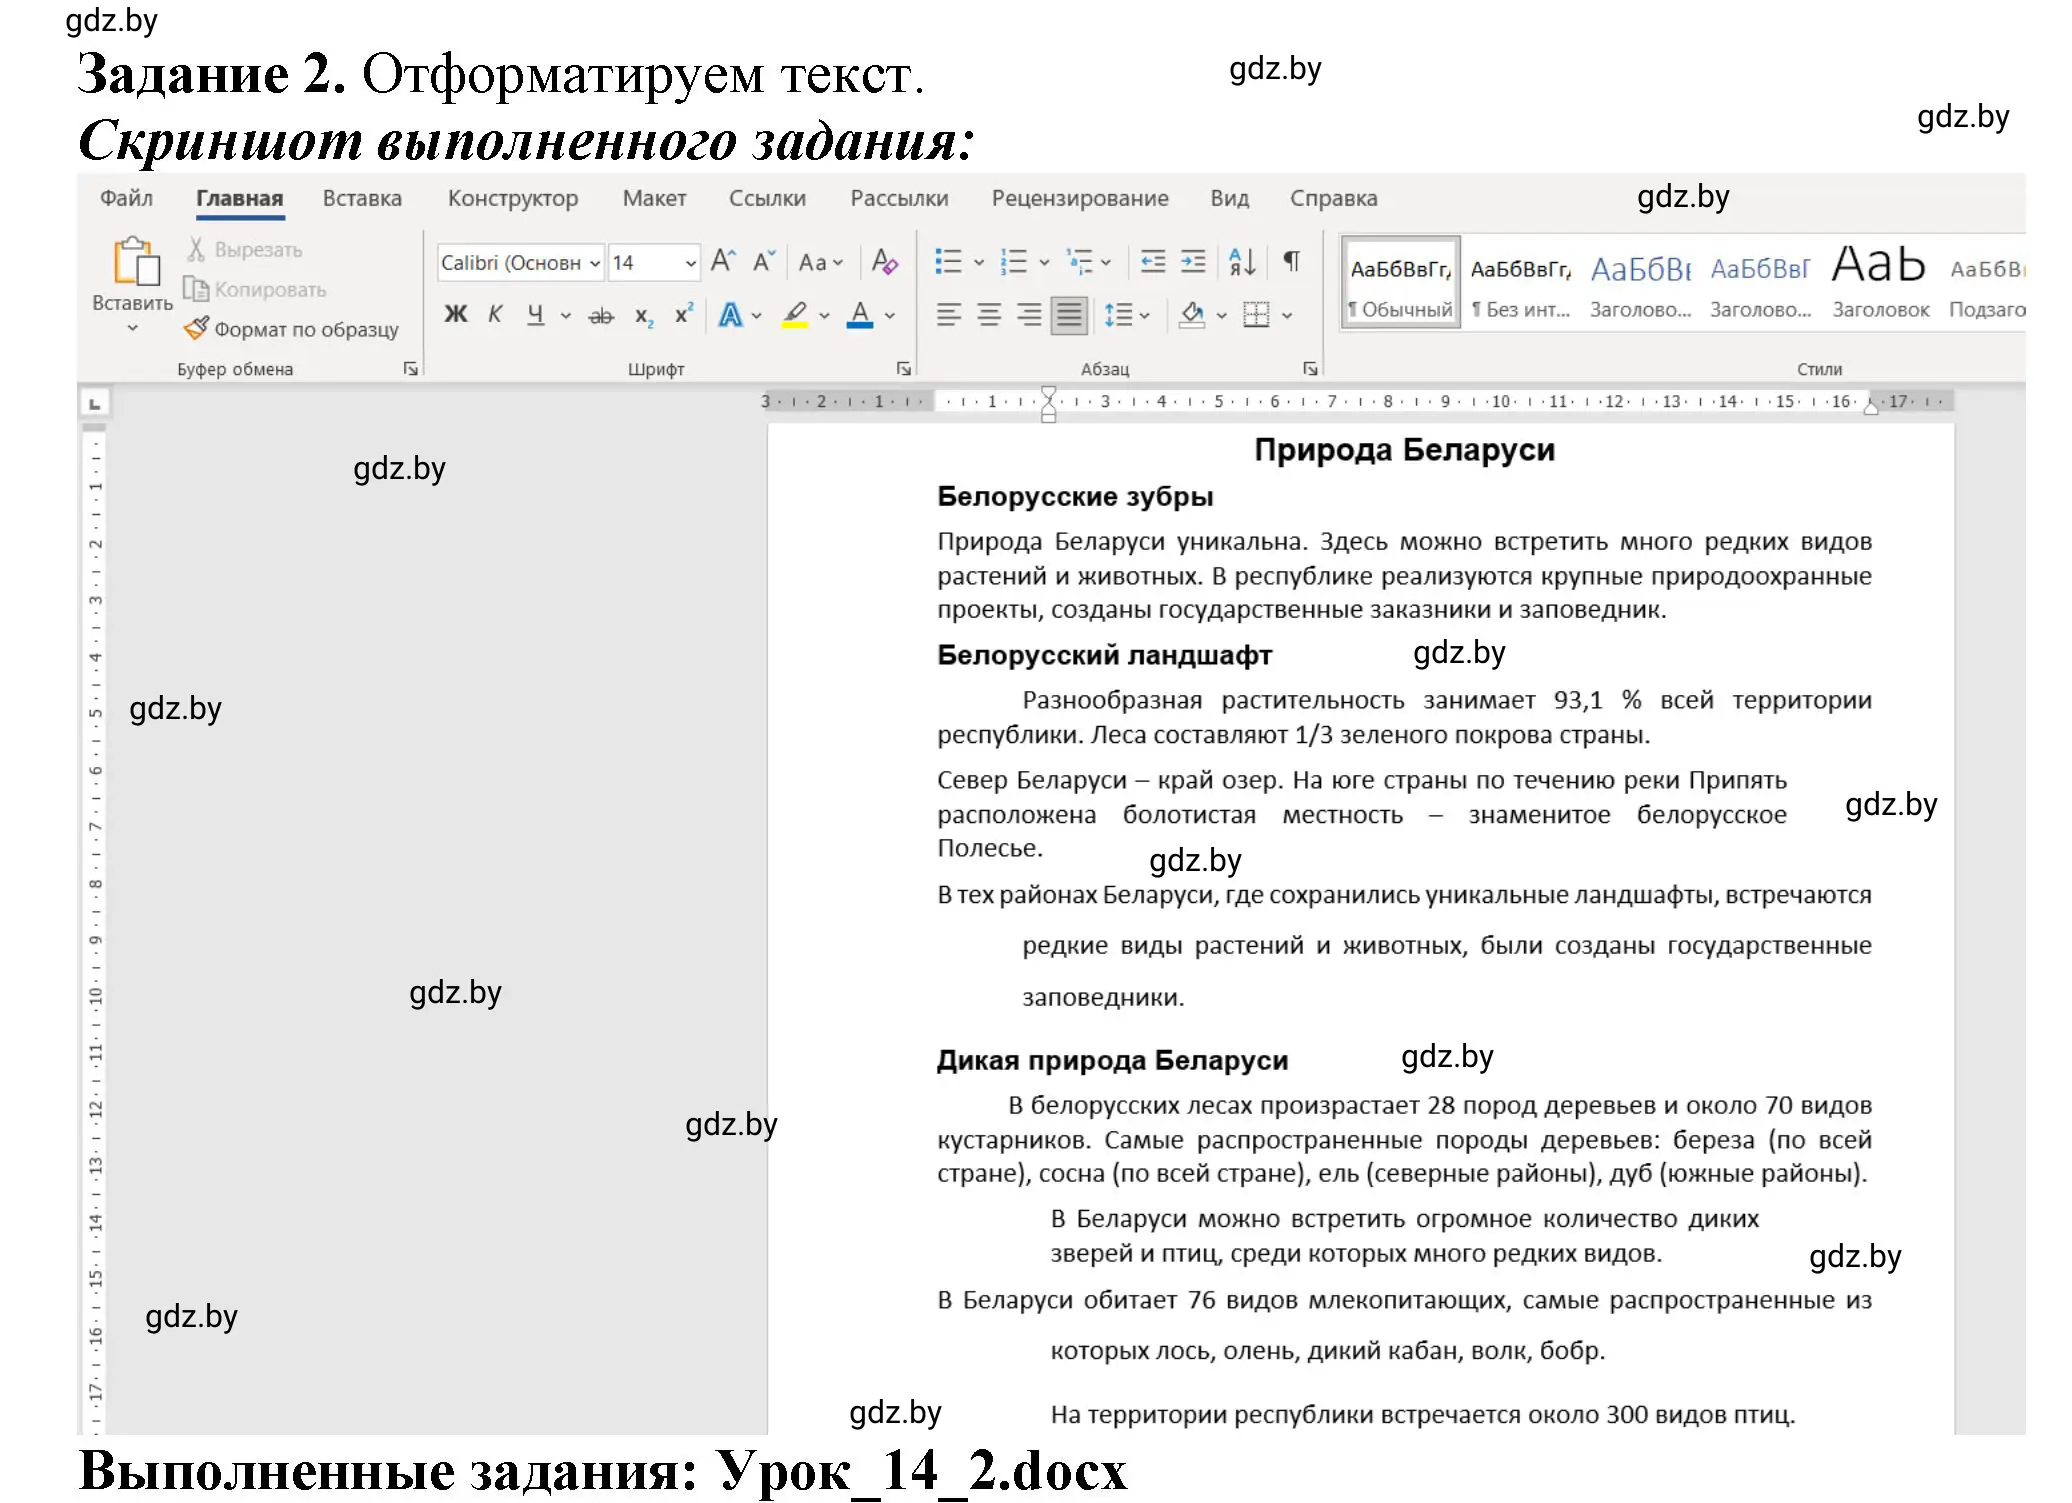Toggle strikethrough ab formatting

601,316
